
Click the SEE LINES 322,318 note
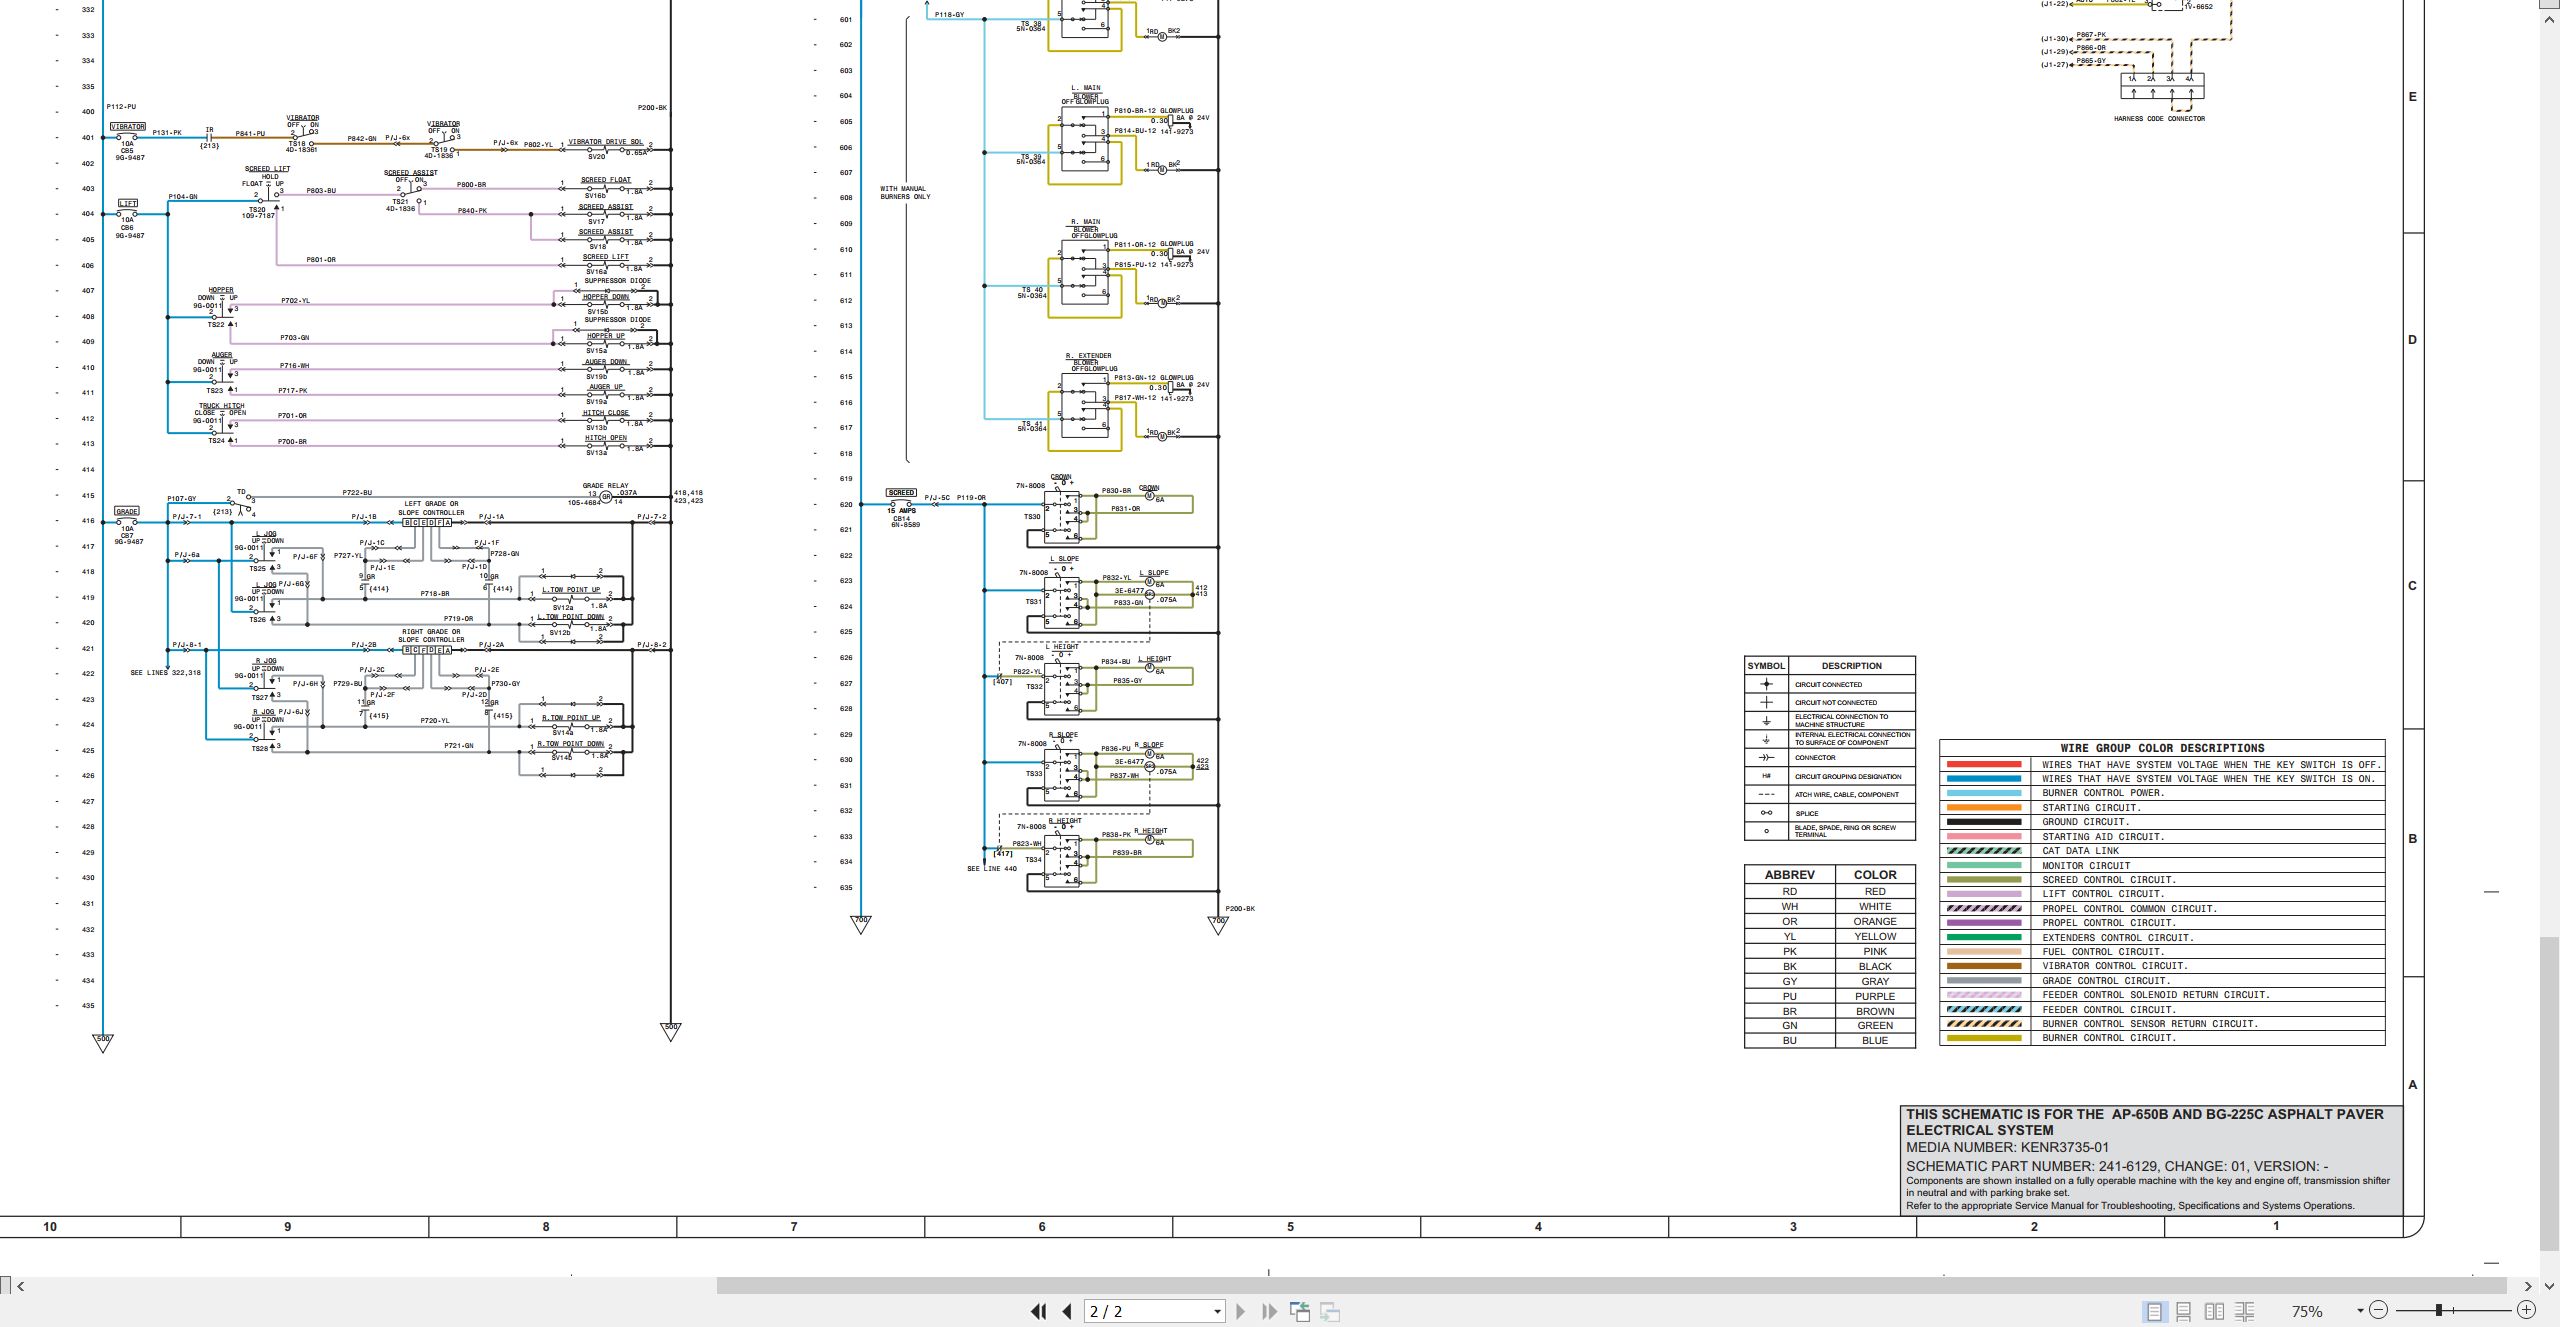(165, 673)
